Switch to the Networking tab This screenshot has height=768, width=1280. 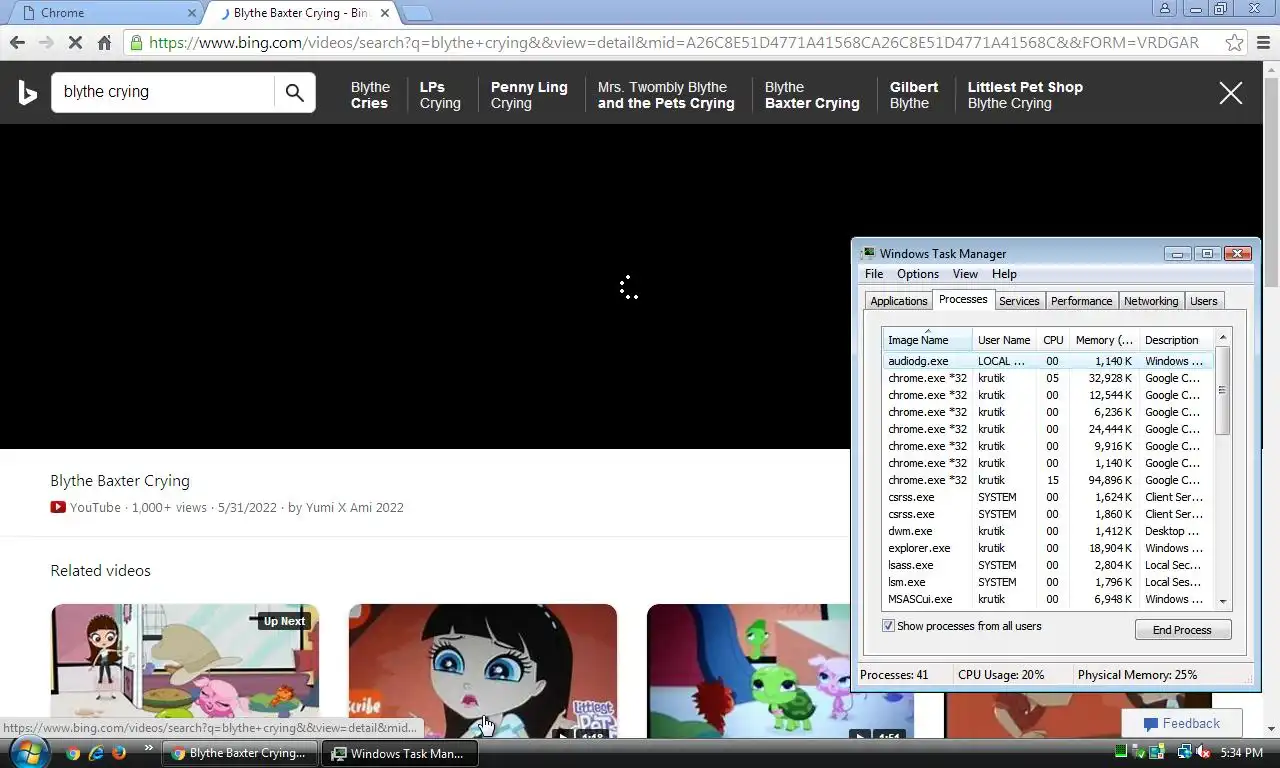click(x=1151, y=301)
